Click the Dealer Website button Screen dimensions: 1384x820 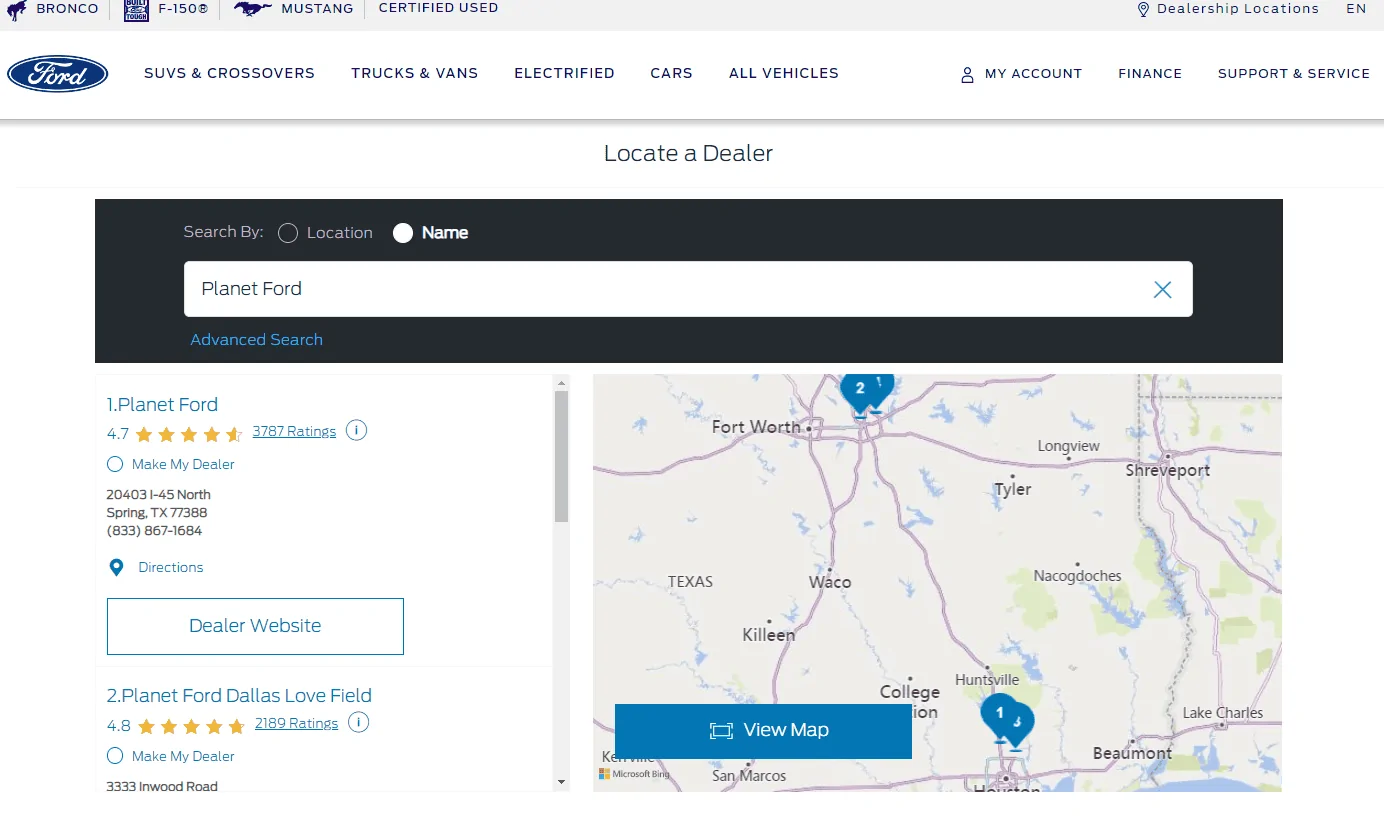coord(255,626)
